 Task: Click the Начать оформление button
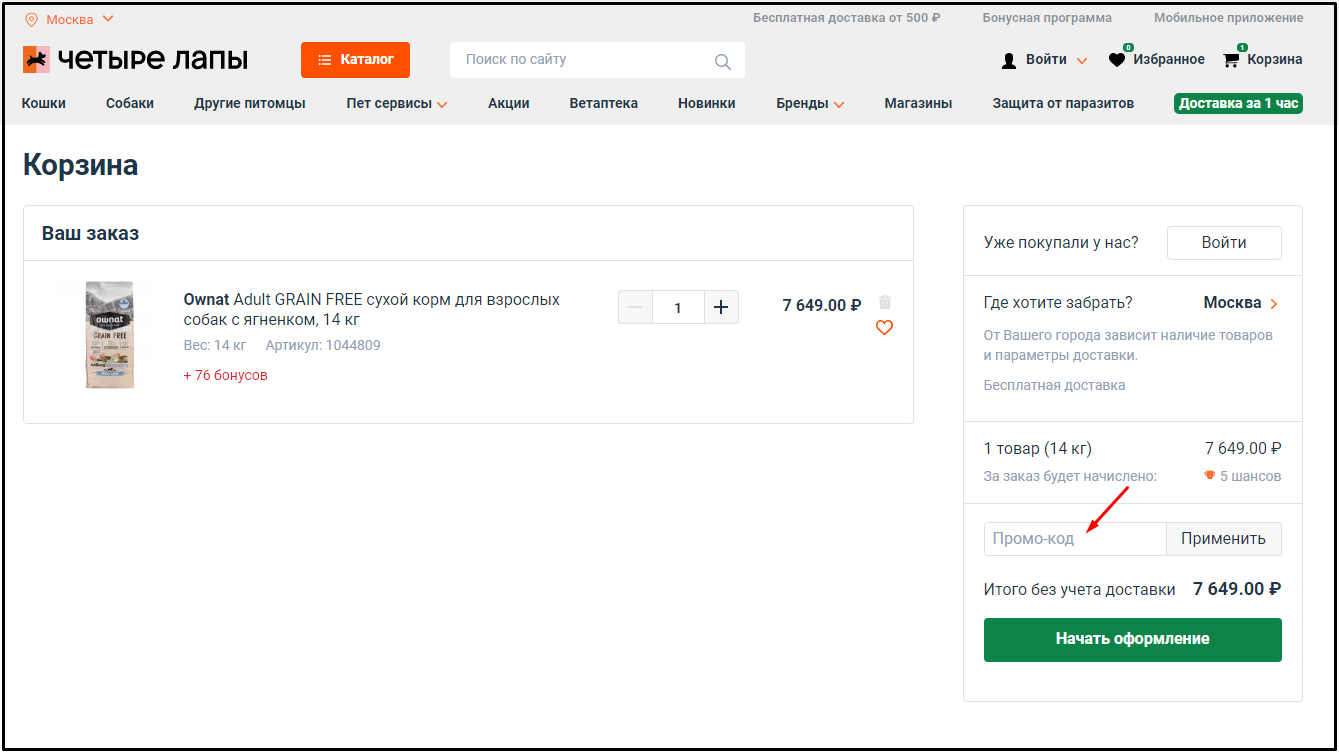1133,639
